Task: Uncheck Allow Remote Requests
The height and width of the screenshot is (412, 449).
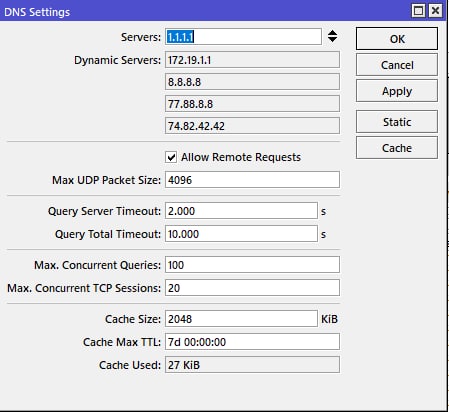Action: [x=171, y=157]
